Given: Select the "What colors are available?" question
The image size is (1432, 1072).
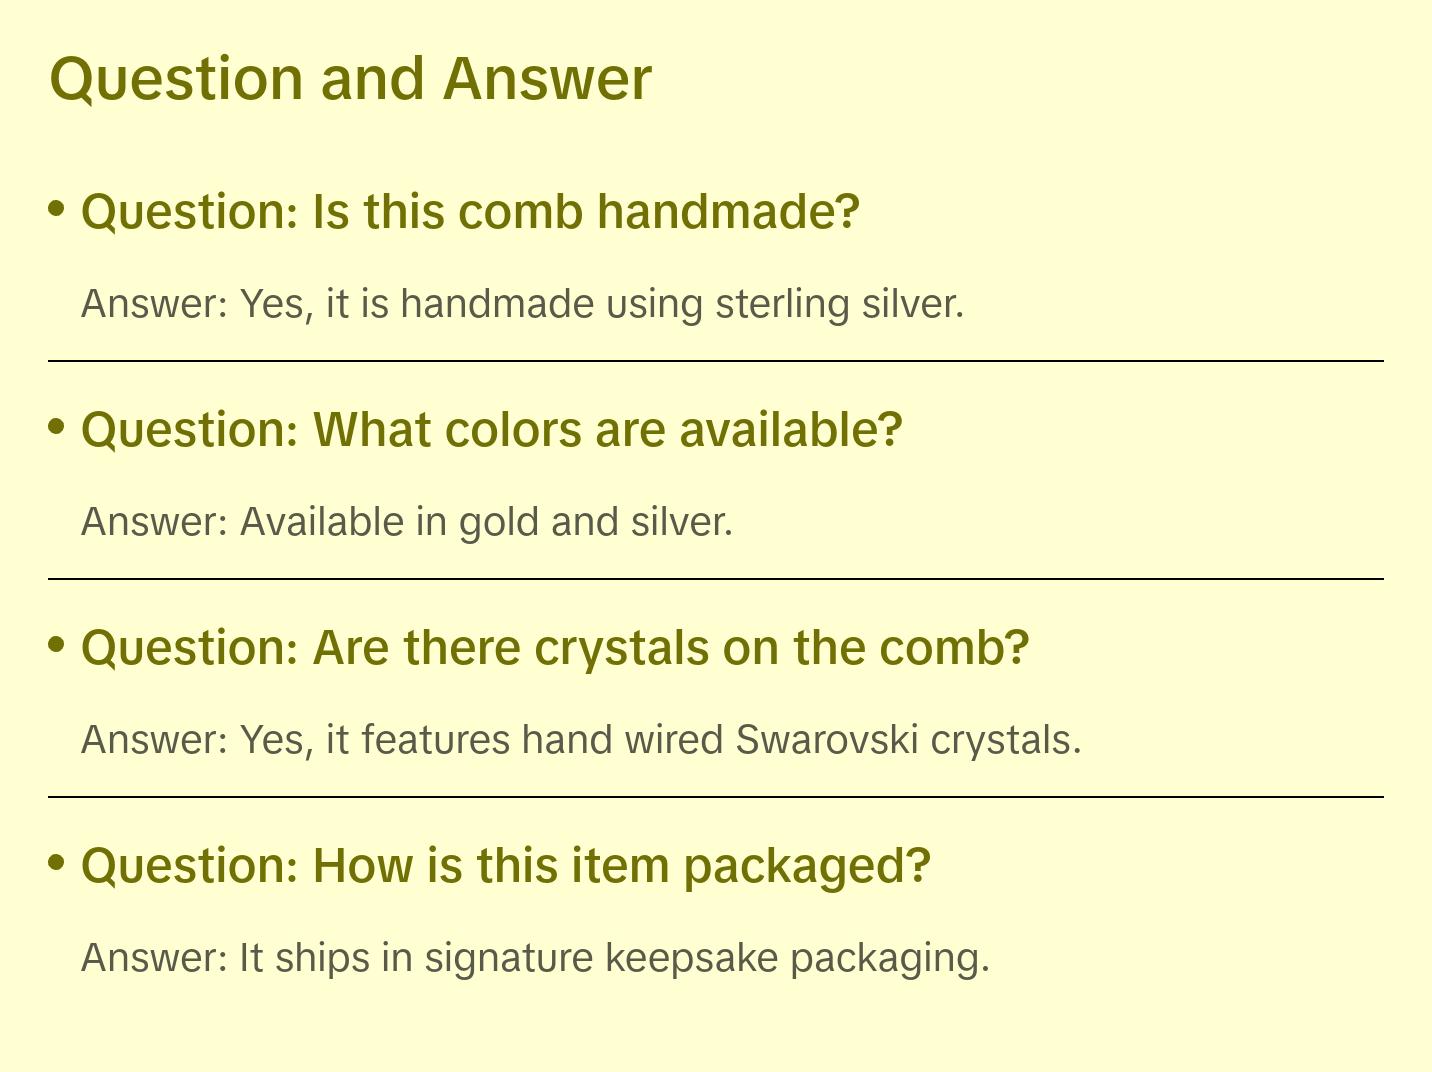Looking at the screenshot, I should pyautogui.click(x=491, y=430).
